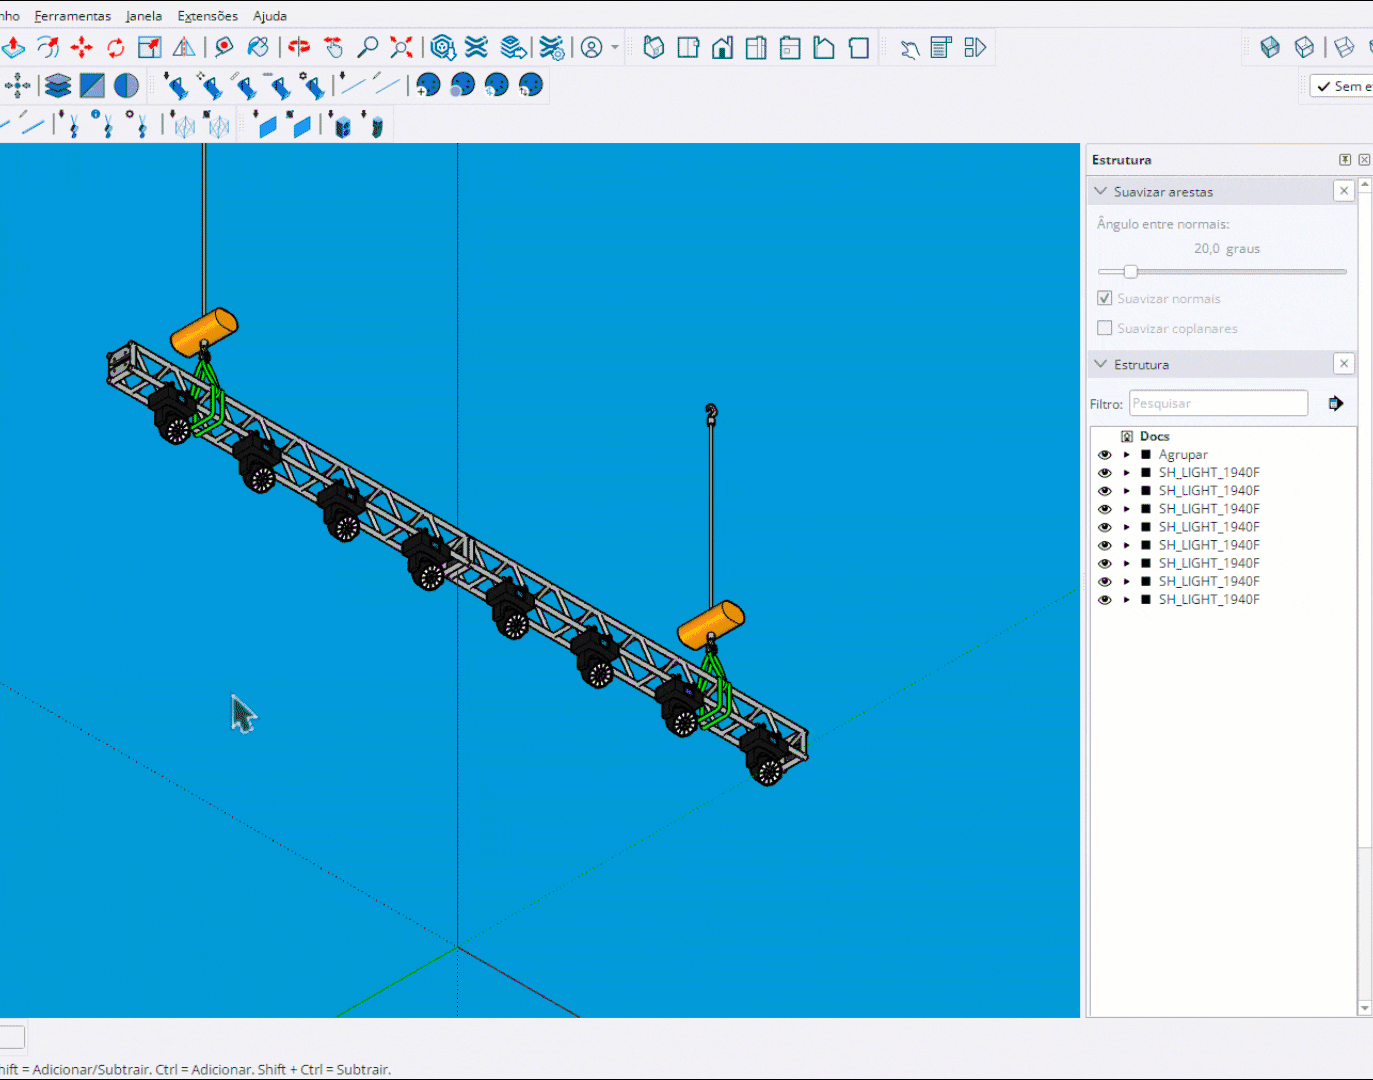Select the Orbit camera tool

[x=299, y=48]
